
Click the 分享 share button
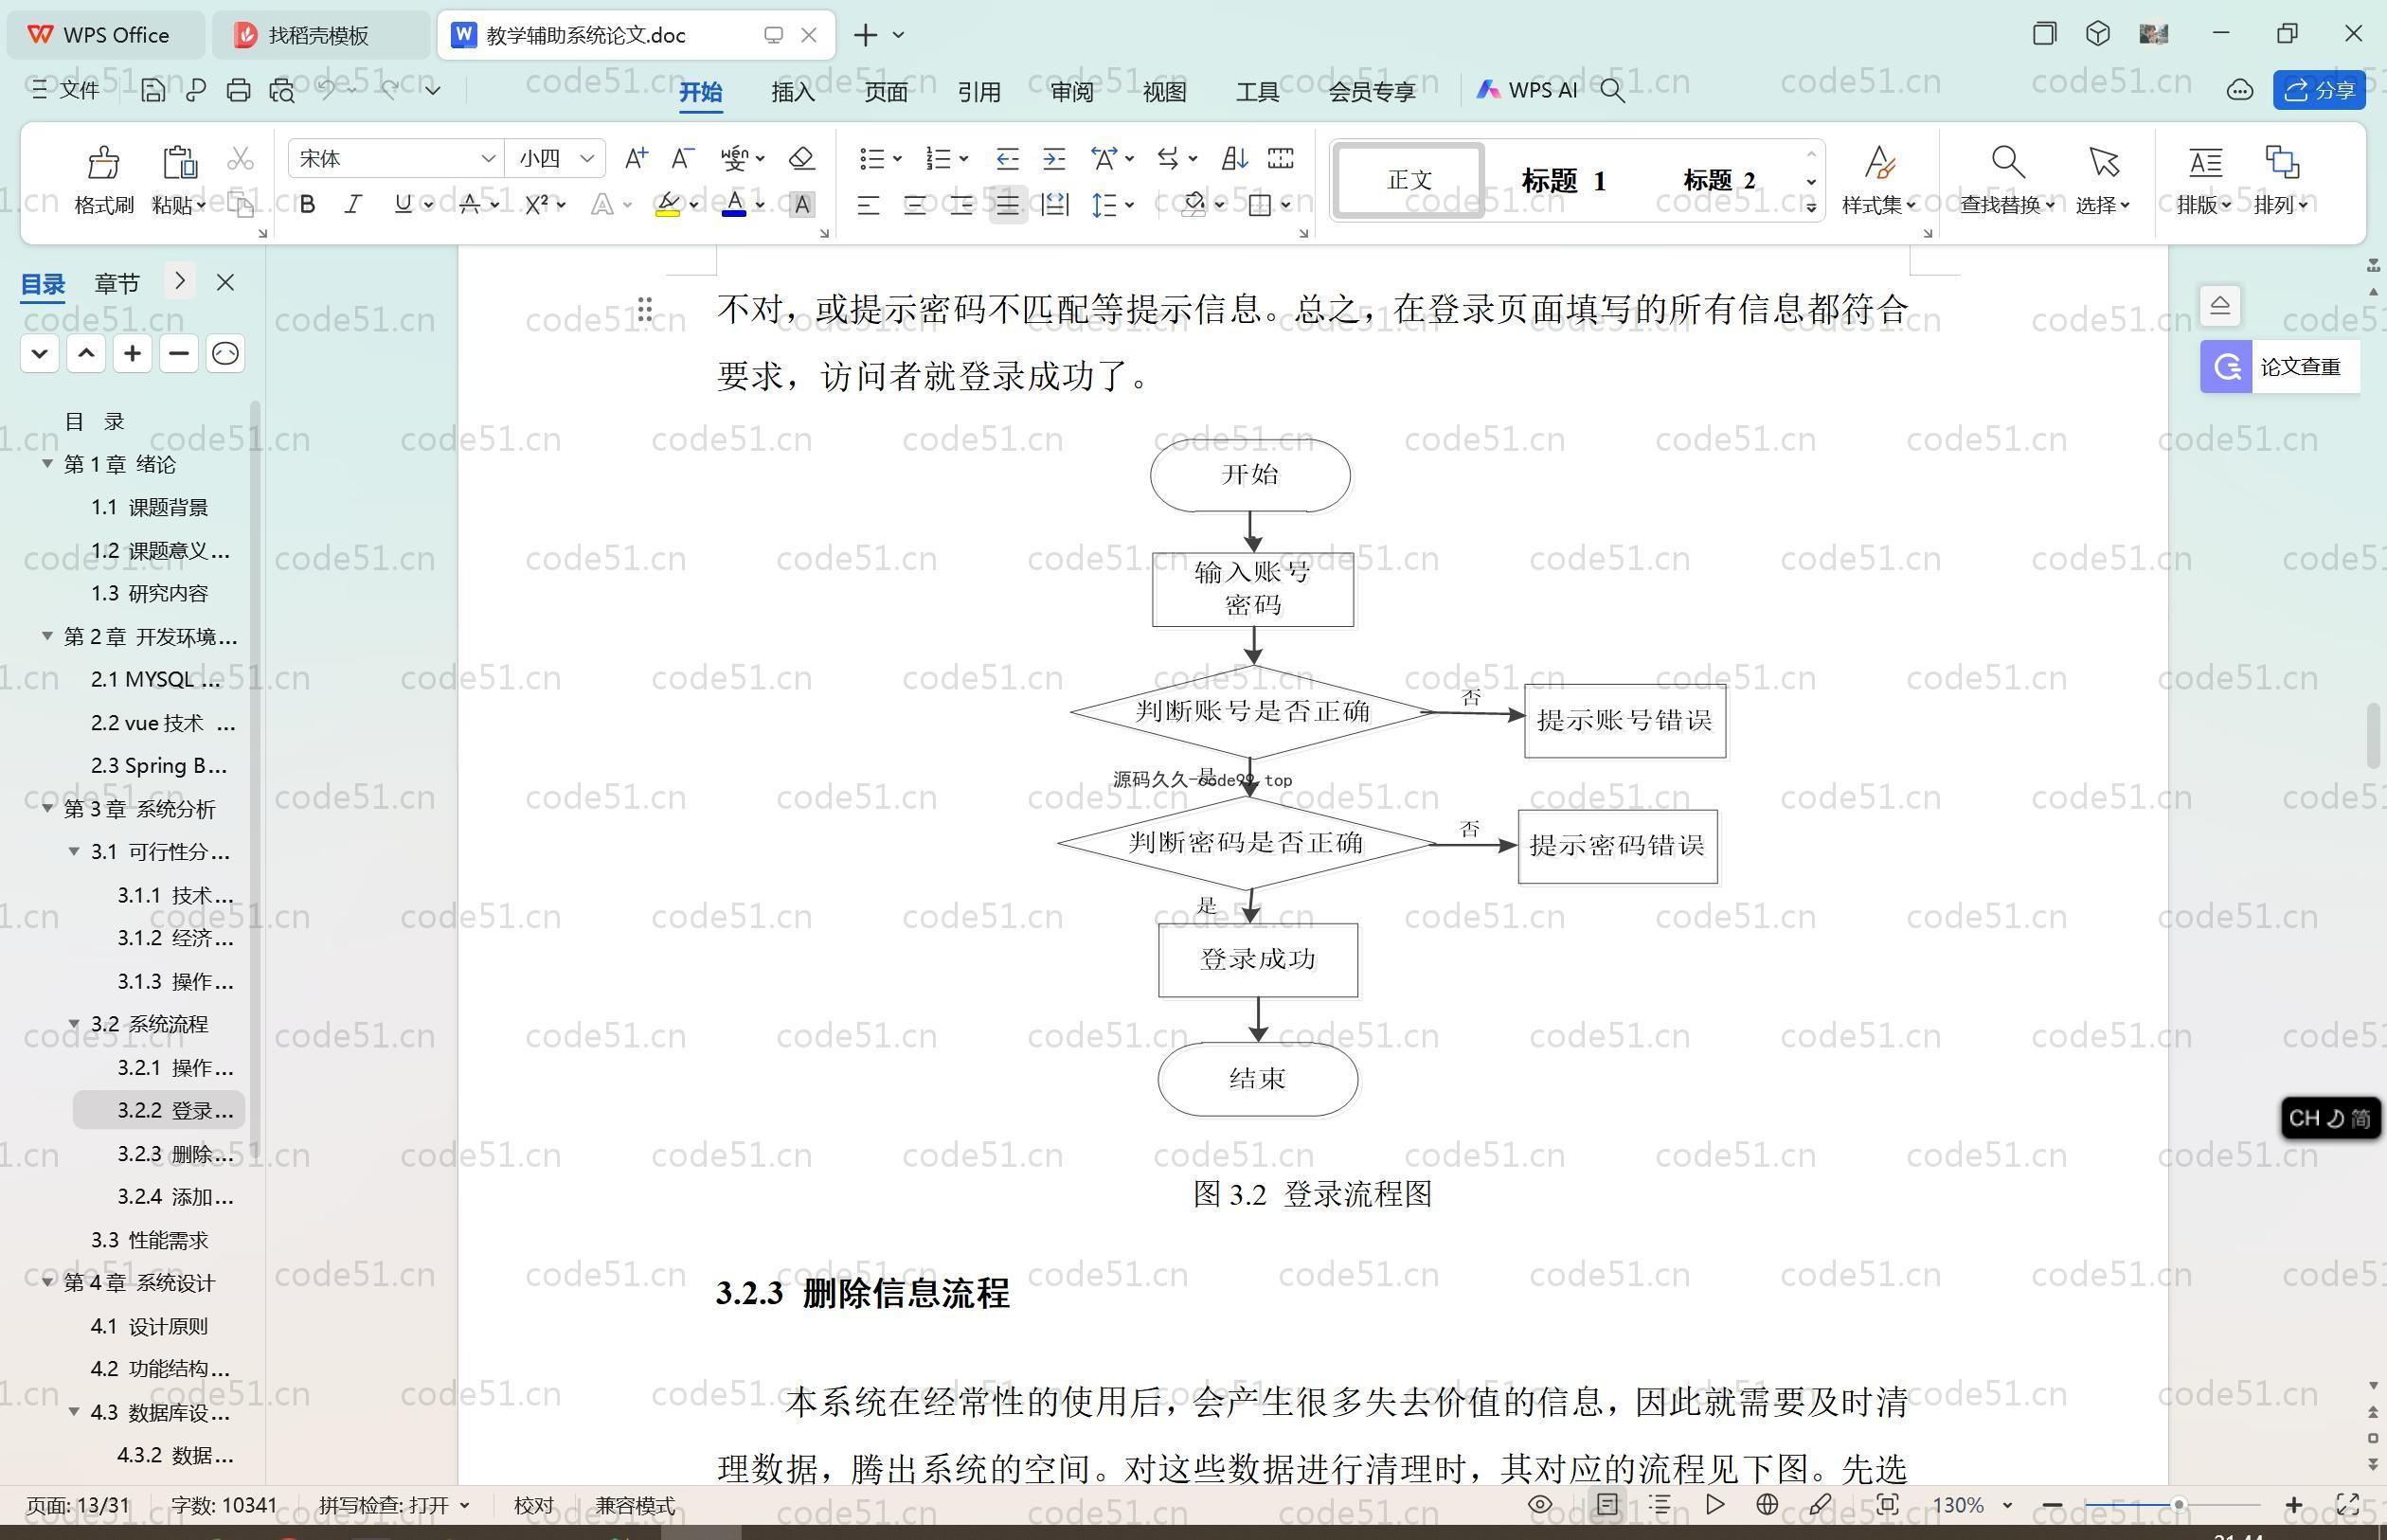[x=2319, y=90]
